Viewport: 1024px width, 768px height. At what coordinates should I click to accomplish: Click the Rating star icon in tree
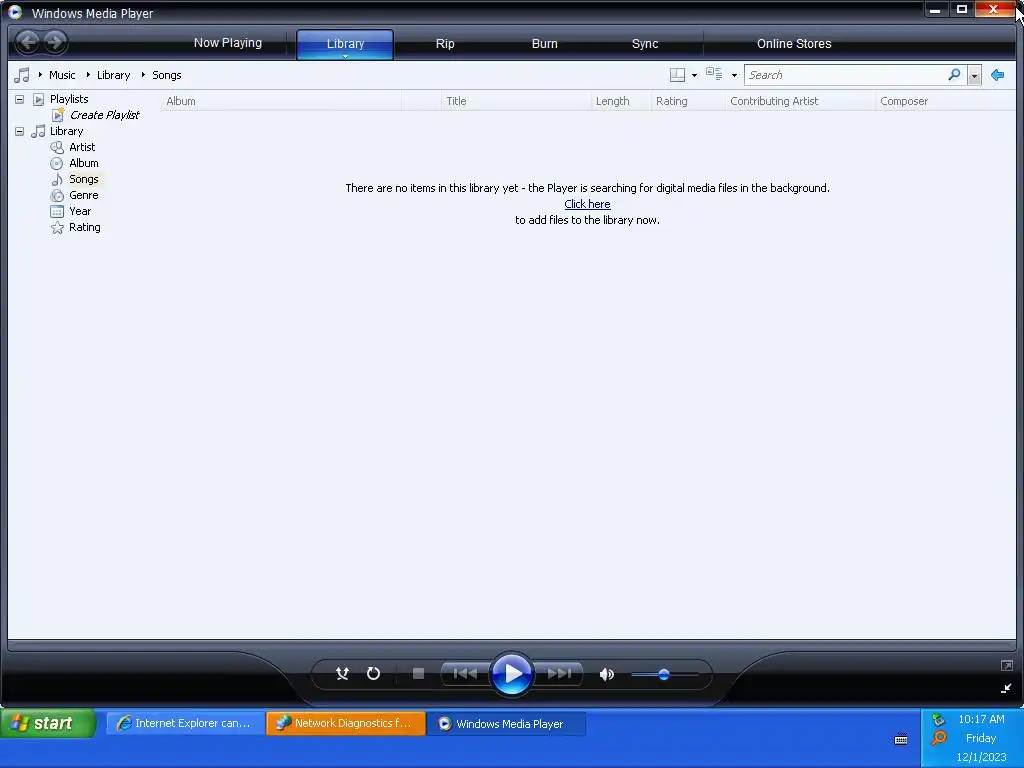coord(57,227)
